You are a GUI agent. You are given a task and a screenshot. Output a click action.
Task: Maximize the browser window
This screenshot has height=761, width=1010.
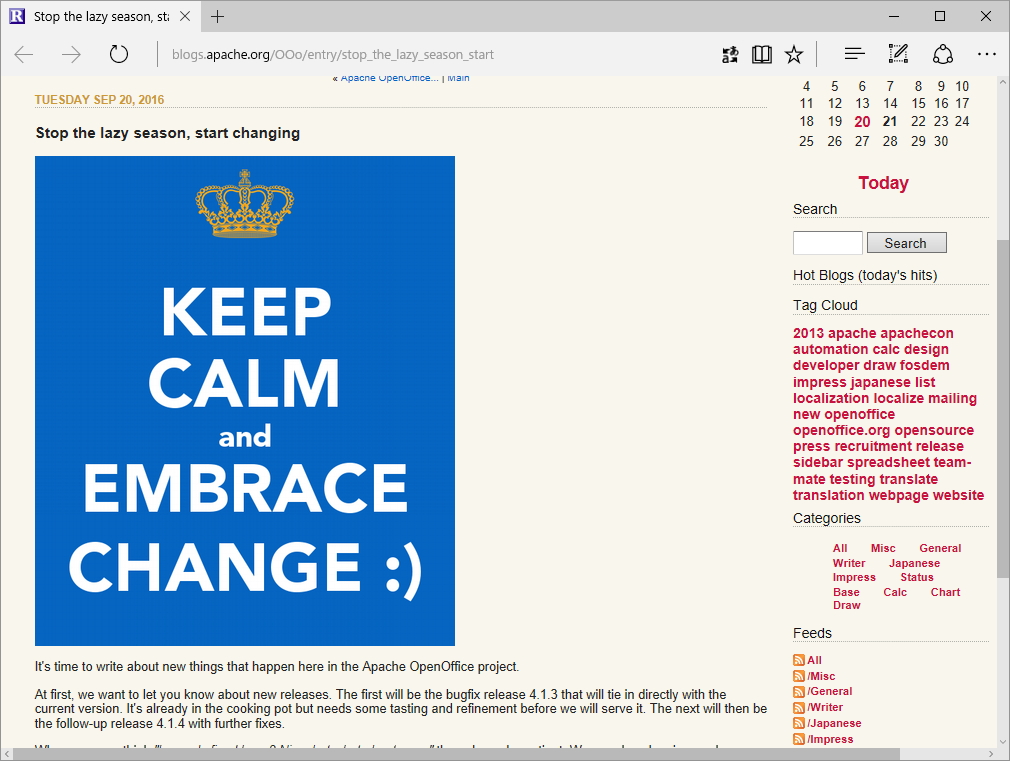[940, 16]
